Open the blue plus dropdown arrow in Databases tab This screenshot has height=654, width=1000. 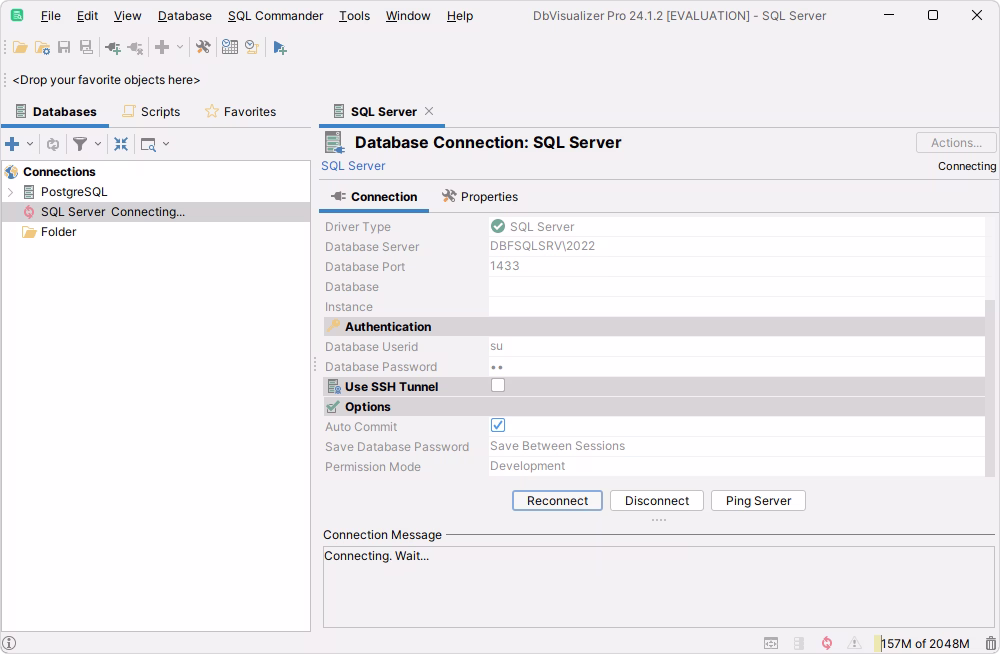[x=29, y=144]
